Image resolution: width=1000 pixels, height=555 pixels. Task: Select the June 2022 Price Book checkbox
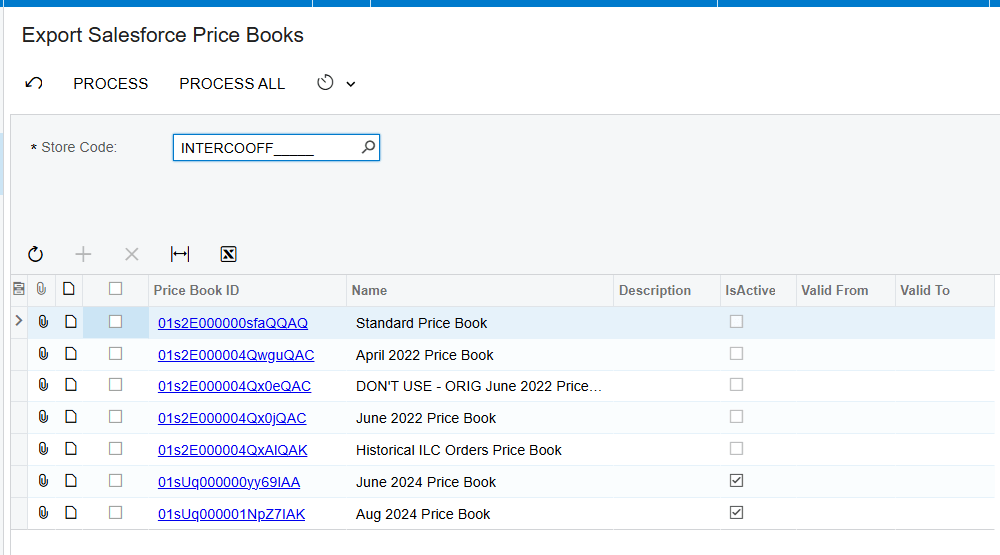click(115, 417)
